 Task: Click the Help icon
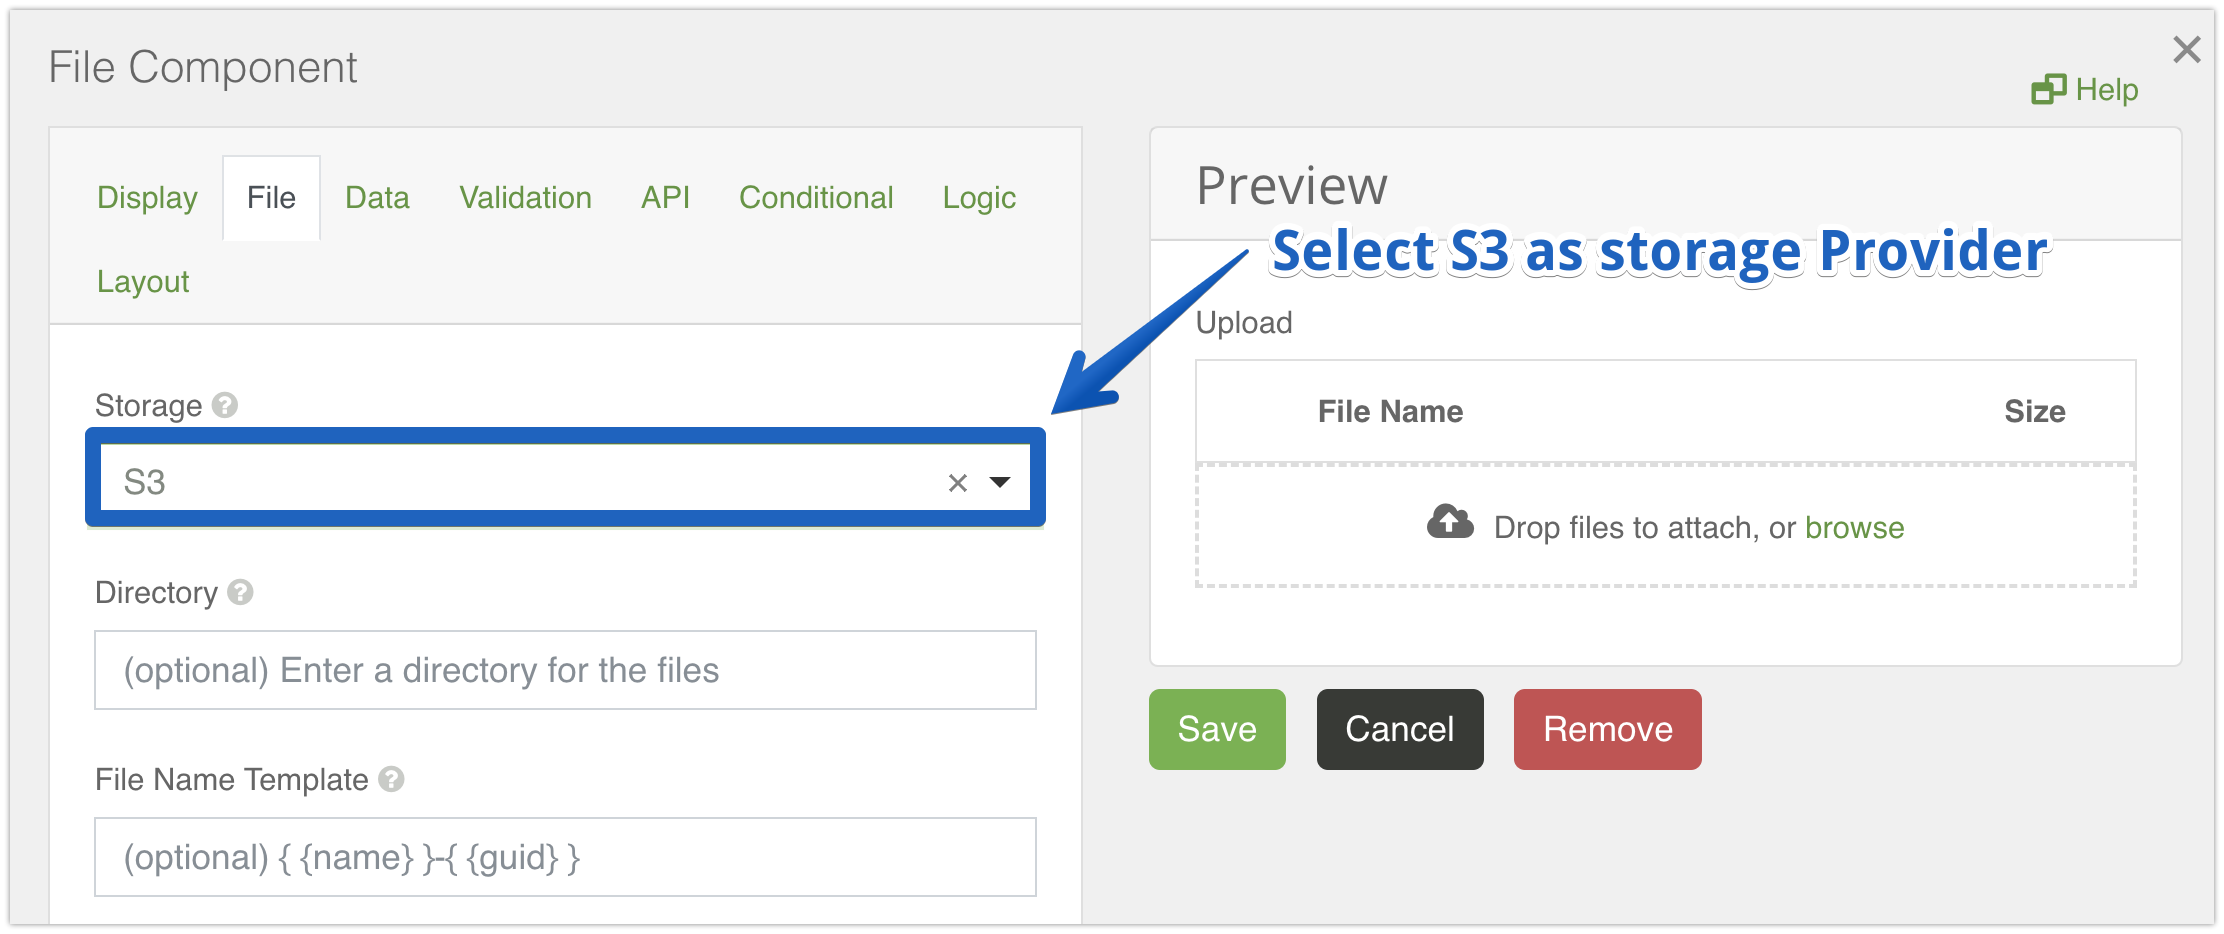pos(2048,90)
